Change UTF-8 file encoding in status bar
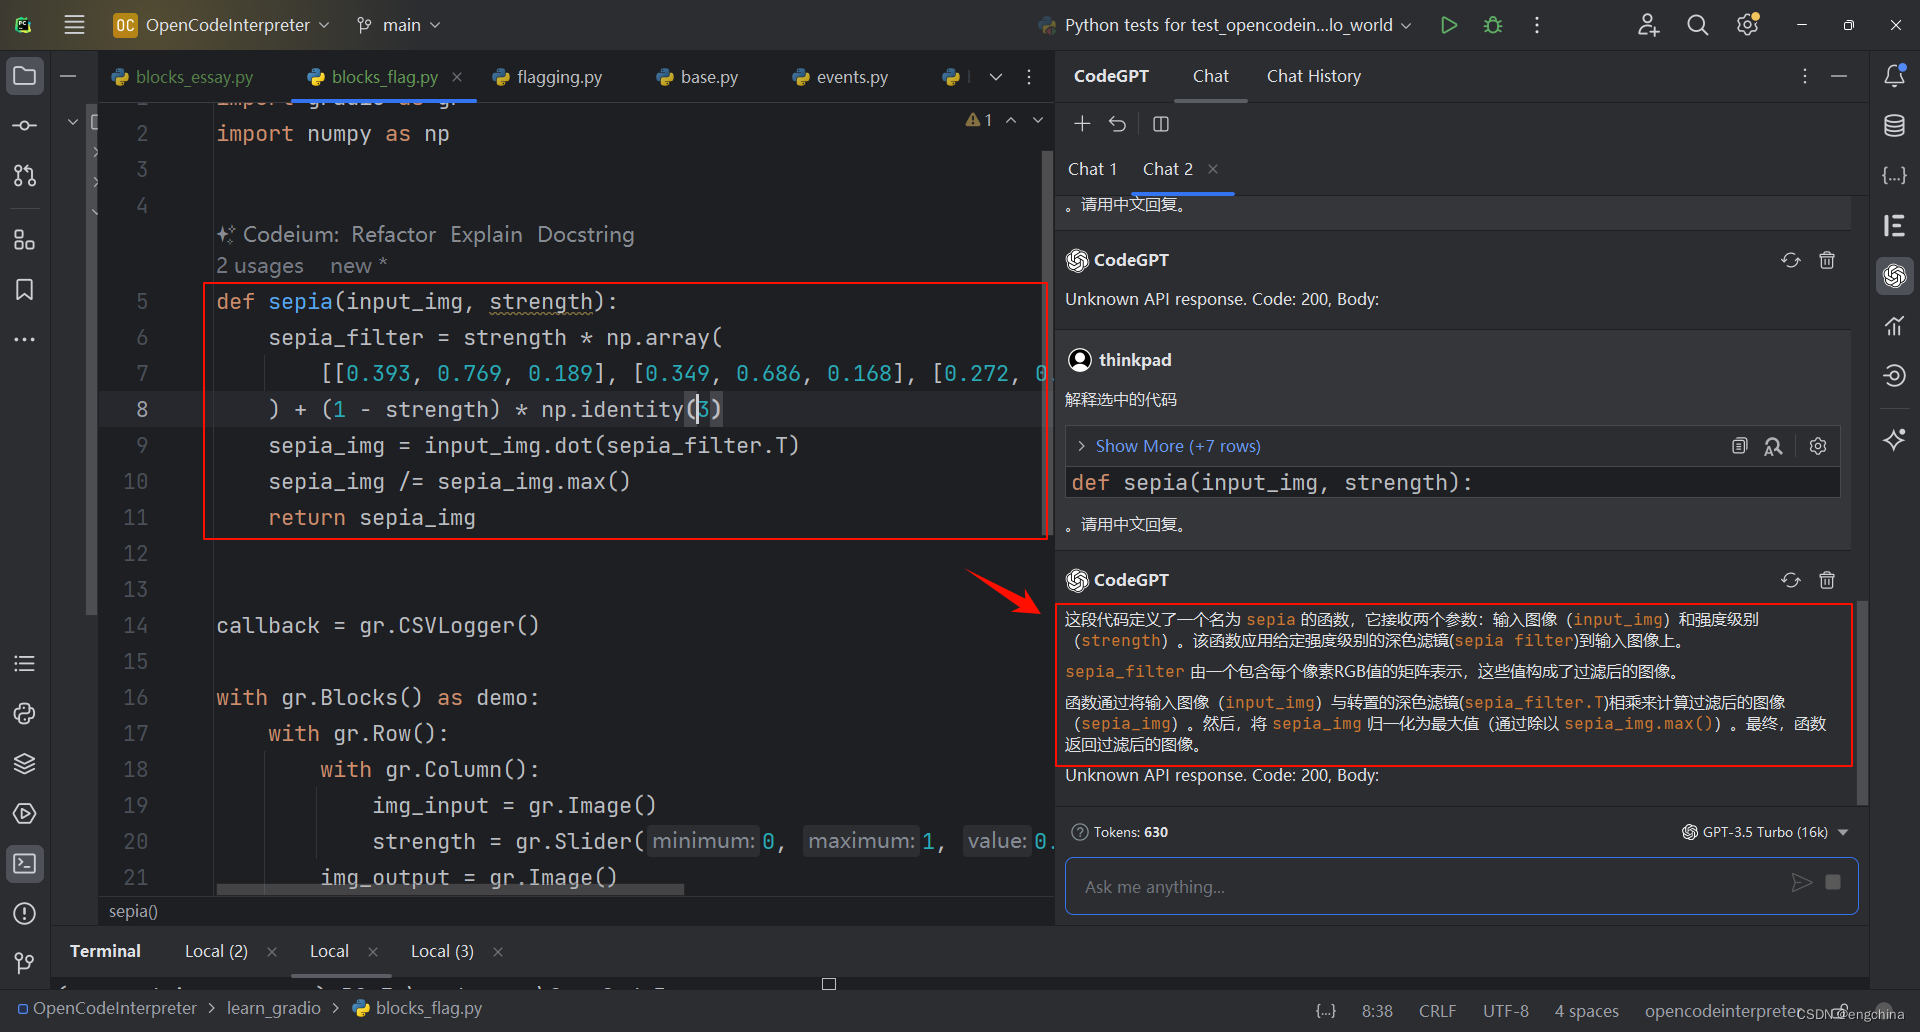1920x1032 pixels. click(x=1505, y=1011)
